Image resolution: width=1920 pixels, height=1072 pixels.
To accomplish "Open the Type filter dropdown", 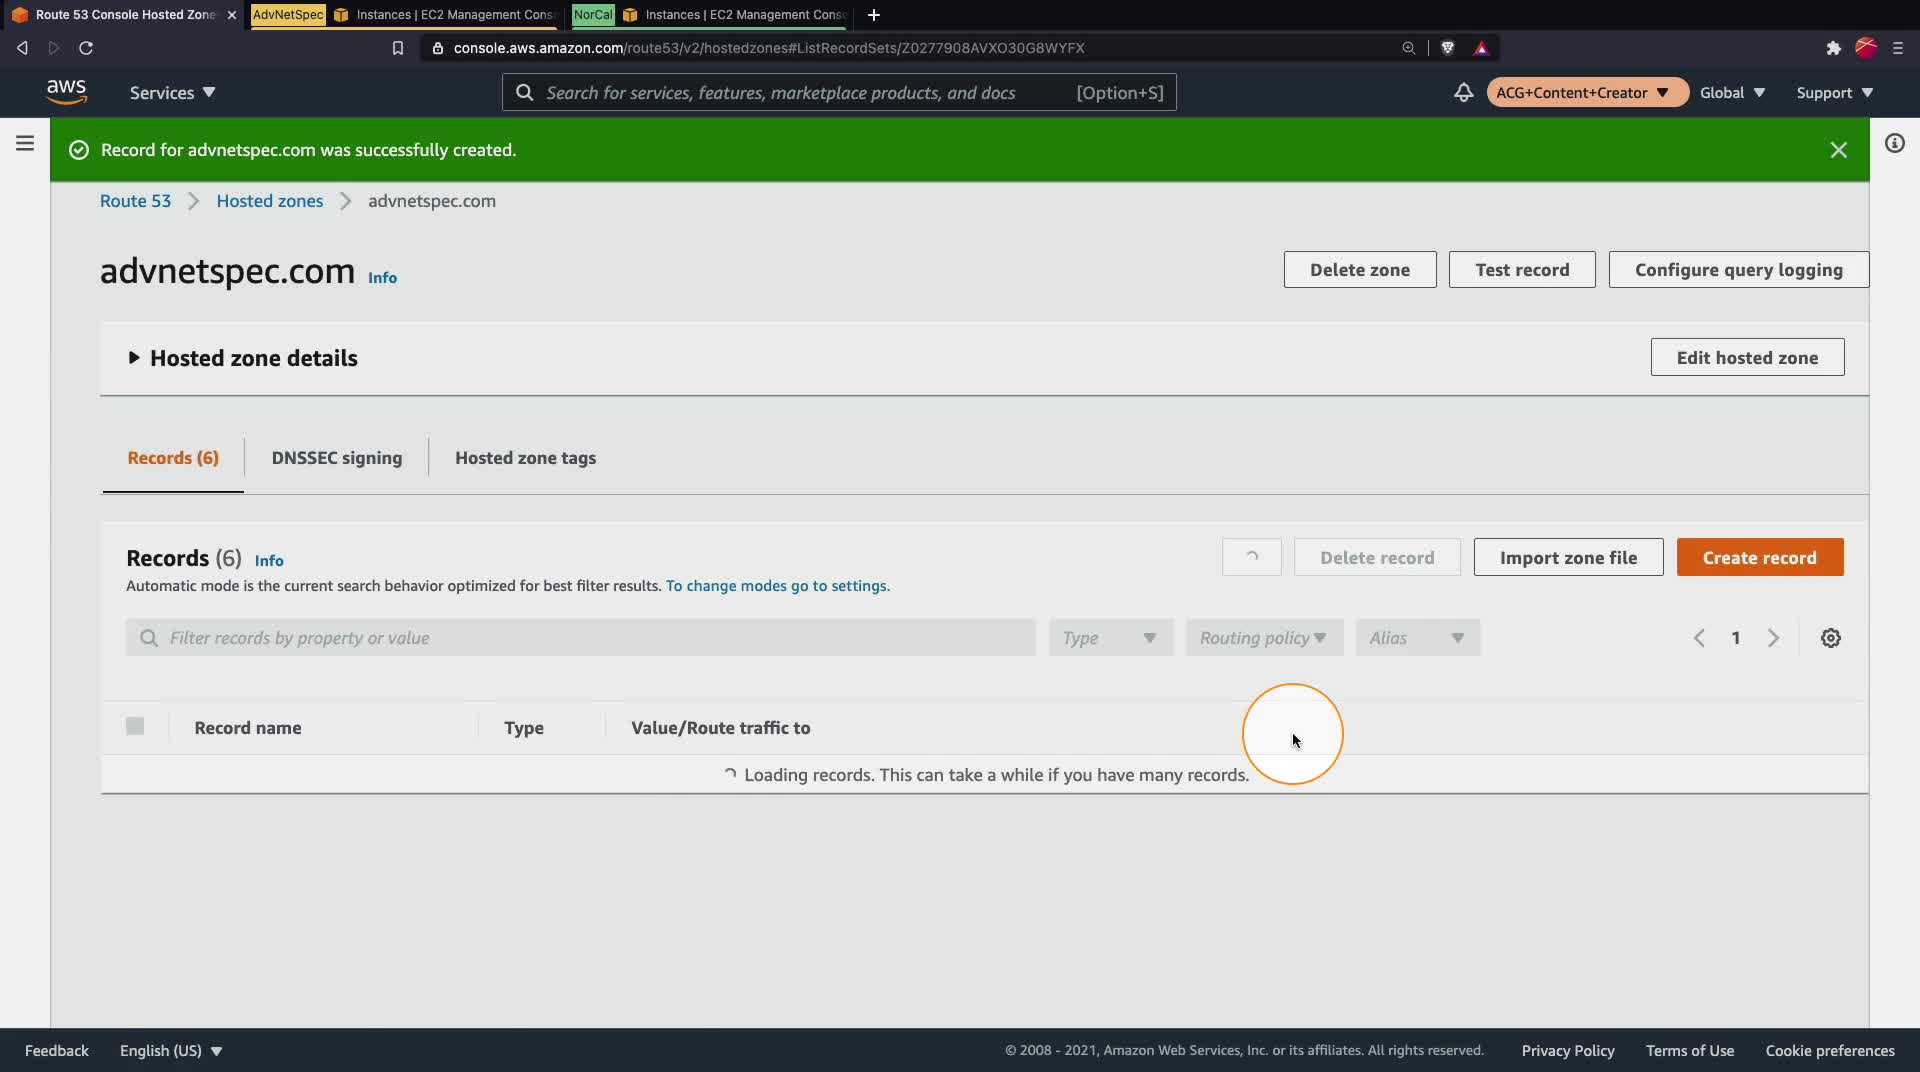I will tap(1110, 638).
